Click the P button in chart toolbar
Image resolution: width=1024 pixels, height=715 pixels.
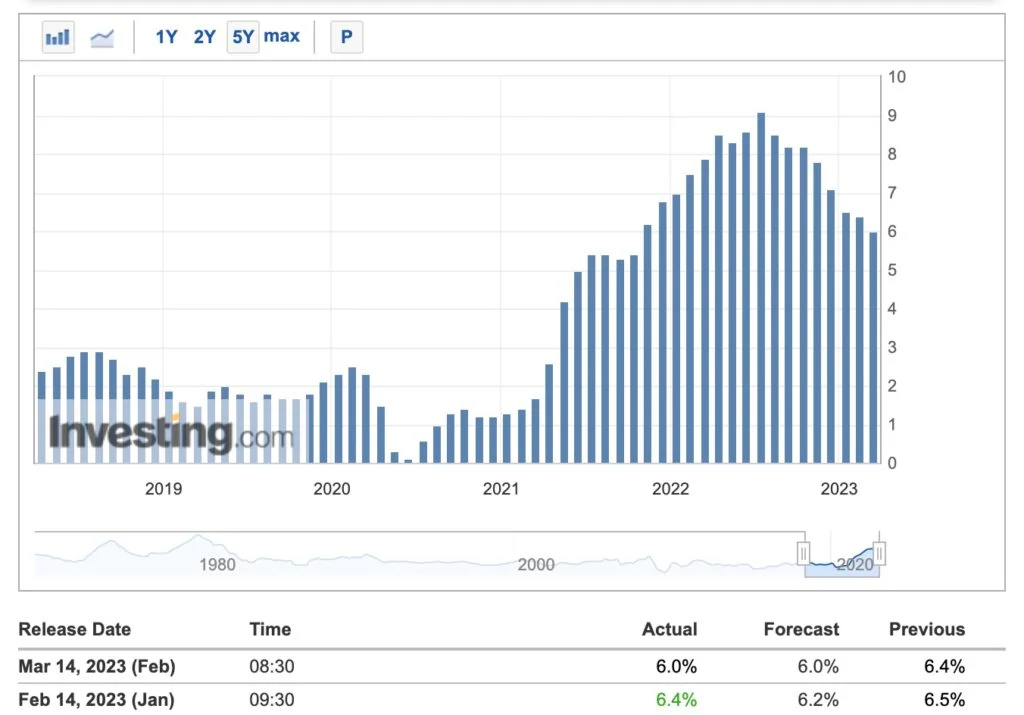tap(347, 37)
